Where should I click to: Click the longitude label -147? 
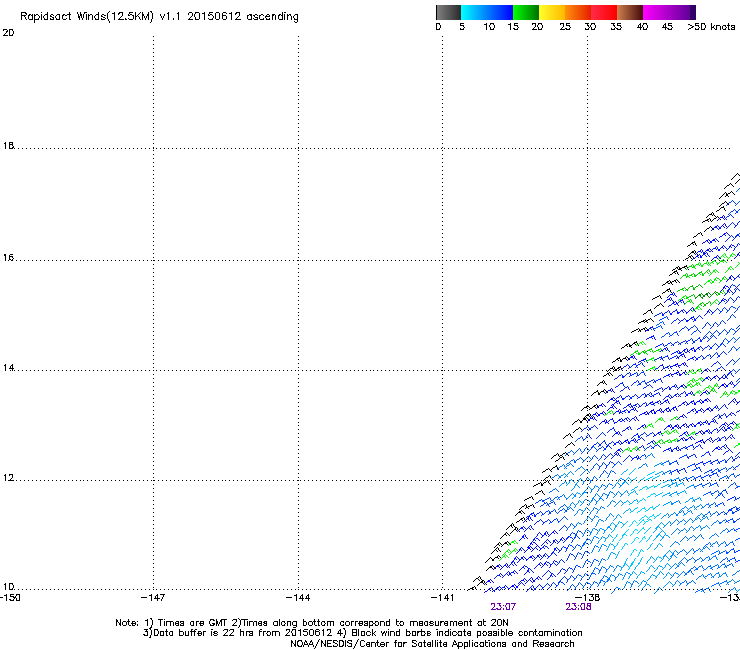153,598
